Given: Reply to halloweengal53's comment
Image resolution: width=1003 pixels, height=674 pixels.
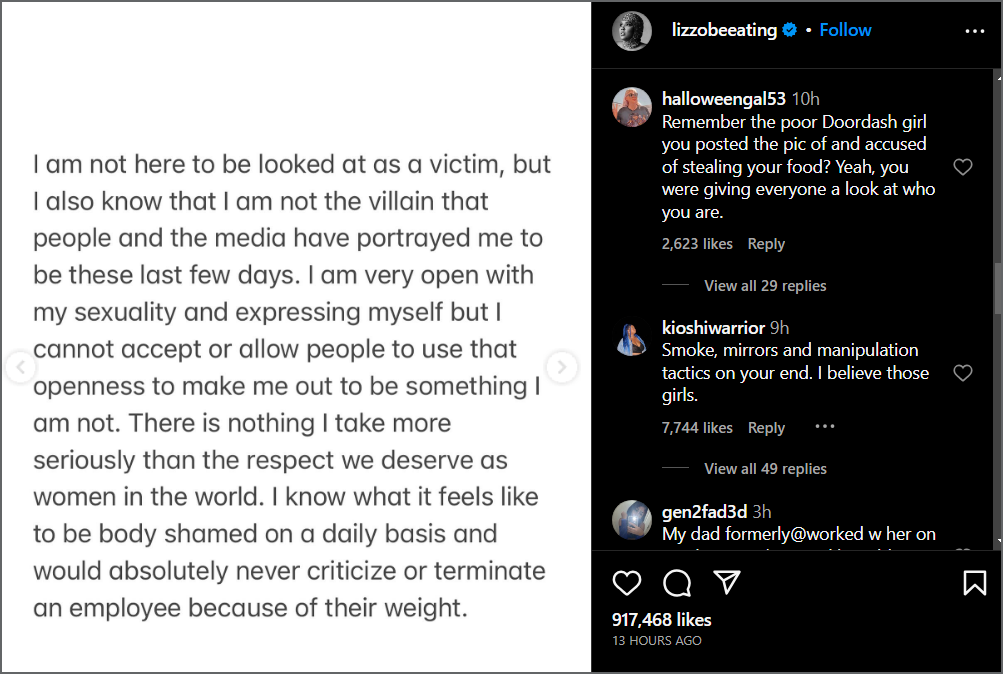Looking at the screenshot, I should click(766, 244).
